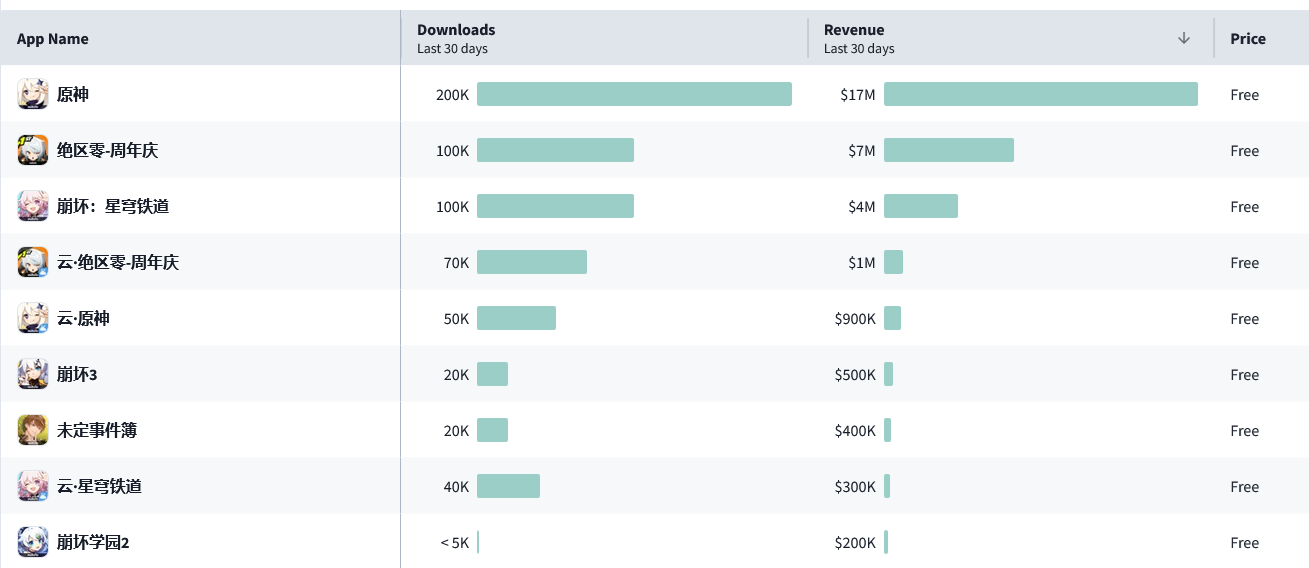Click the 崩坏：星穹铁道 app icon
This screenshot has width=1309, height=568.
pos(33,206)
